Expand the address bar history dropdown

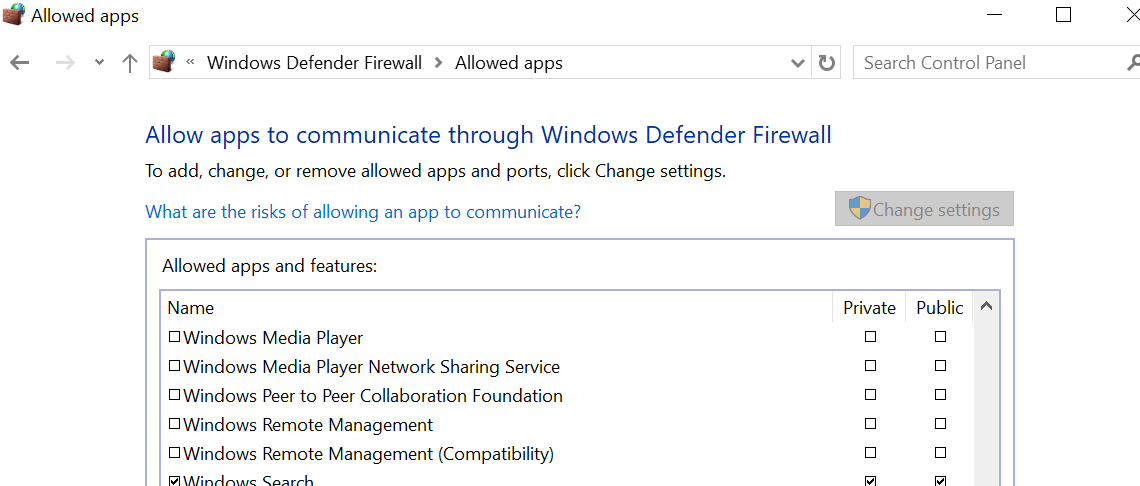click(x=797, y=63)
